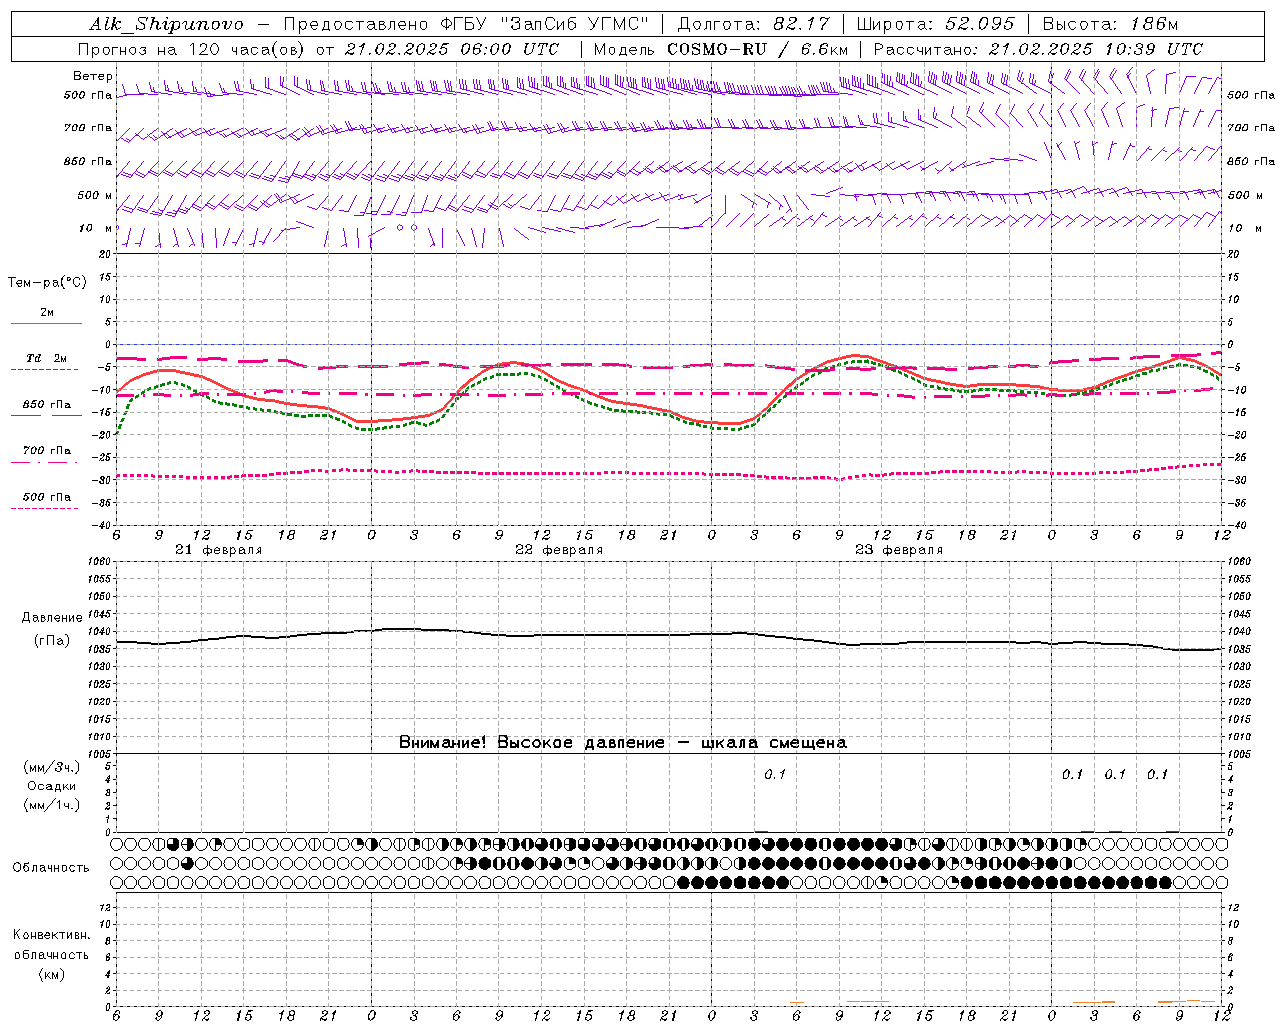Select the 21 февраля date label
This screenshot has width=1280, height=1024.
[218, 550]
